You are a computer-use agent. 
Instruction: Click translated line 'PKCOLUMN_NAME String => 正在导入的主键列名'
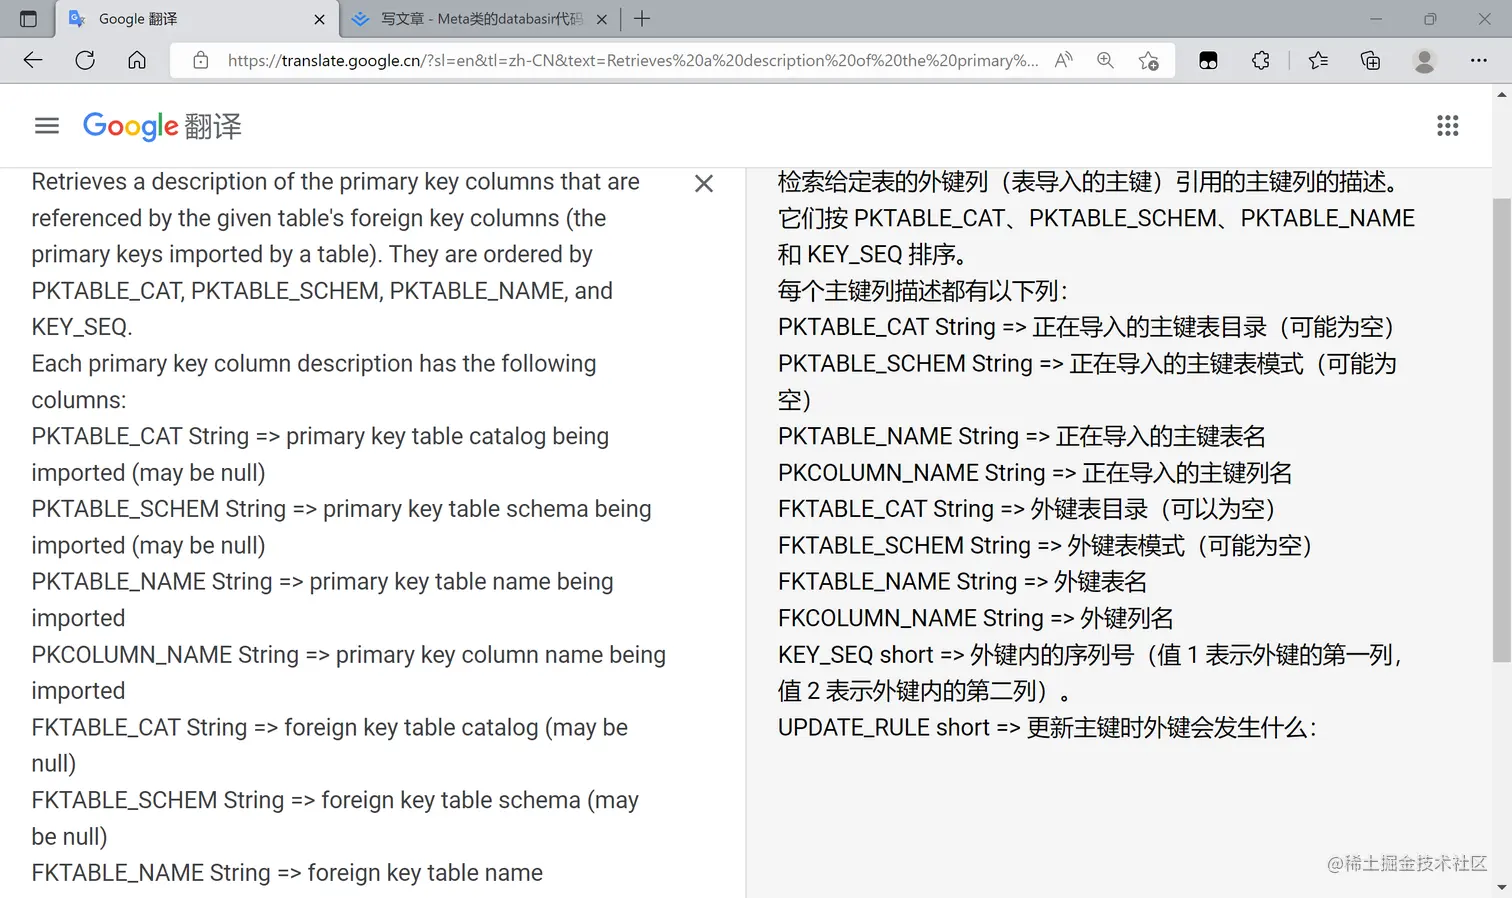coord(1035,472)
